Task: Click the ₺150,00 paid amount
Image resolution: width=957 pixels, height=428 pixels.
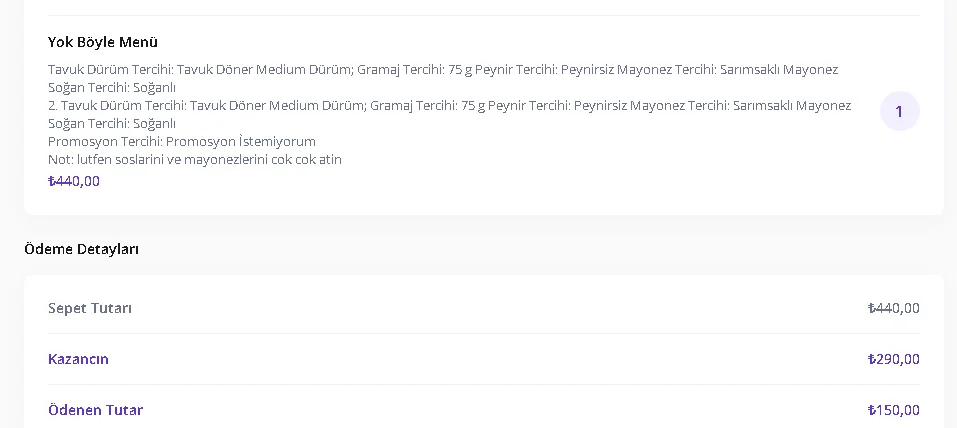Action: [x=893, y=410]
